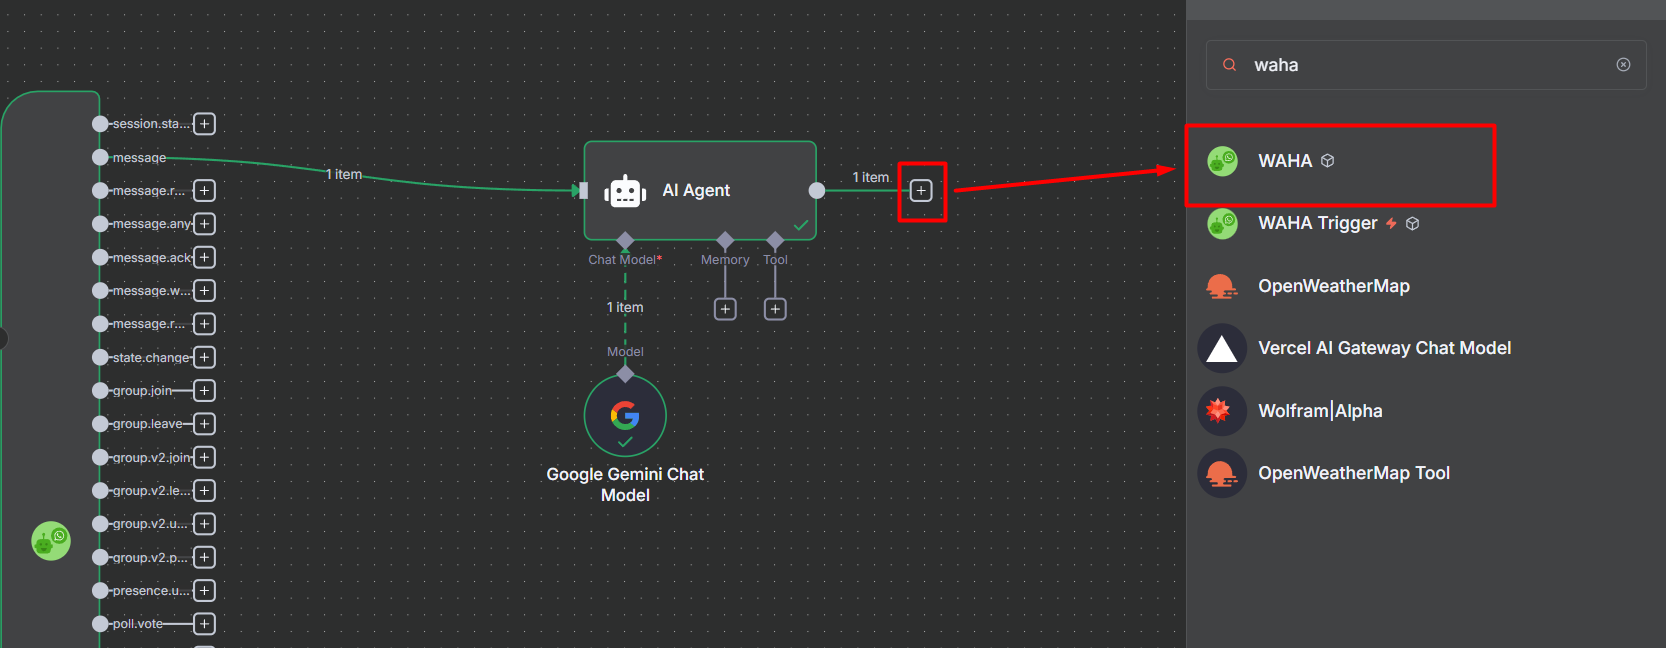Image resolution: width=1666 pixels, height=648 pixels.
Task: Add a Tool sub-node to AI Agent
Action: coord(775,309)
